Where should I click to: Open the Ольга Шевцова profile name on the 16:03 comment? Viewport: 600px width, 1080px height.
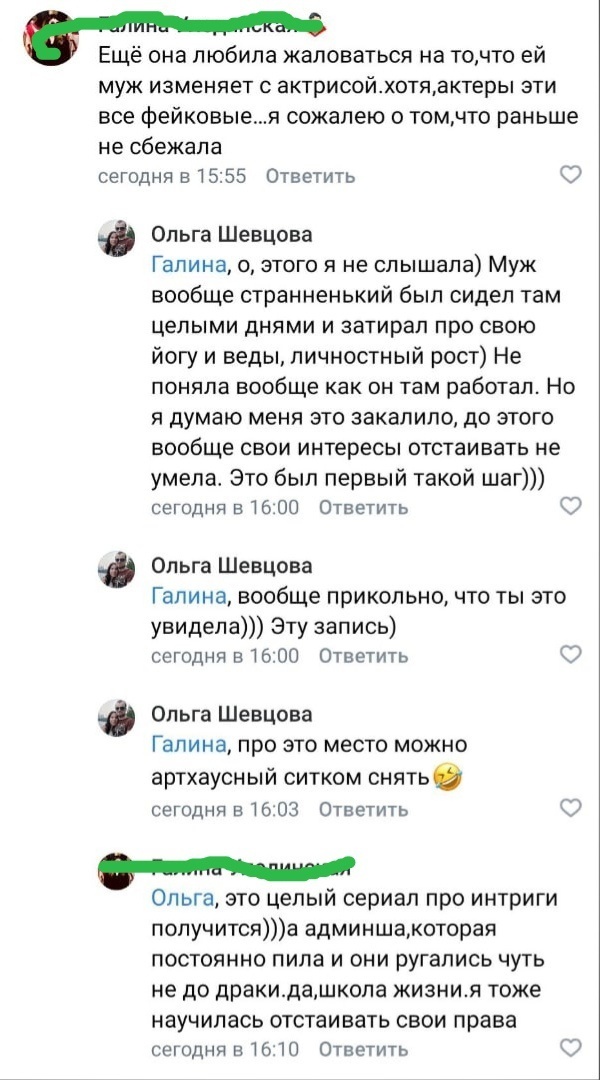[x=231, y=714]
